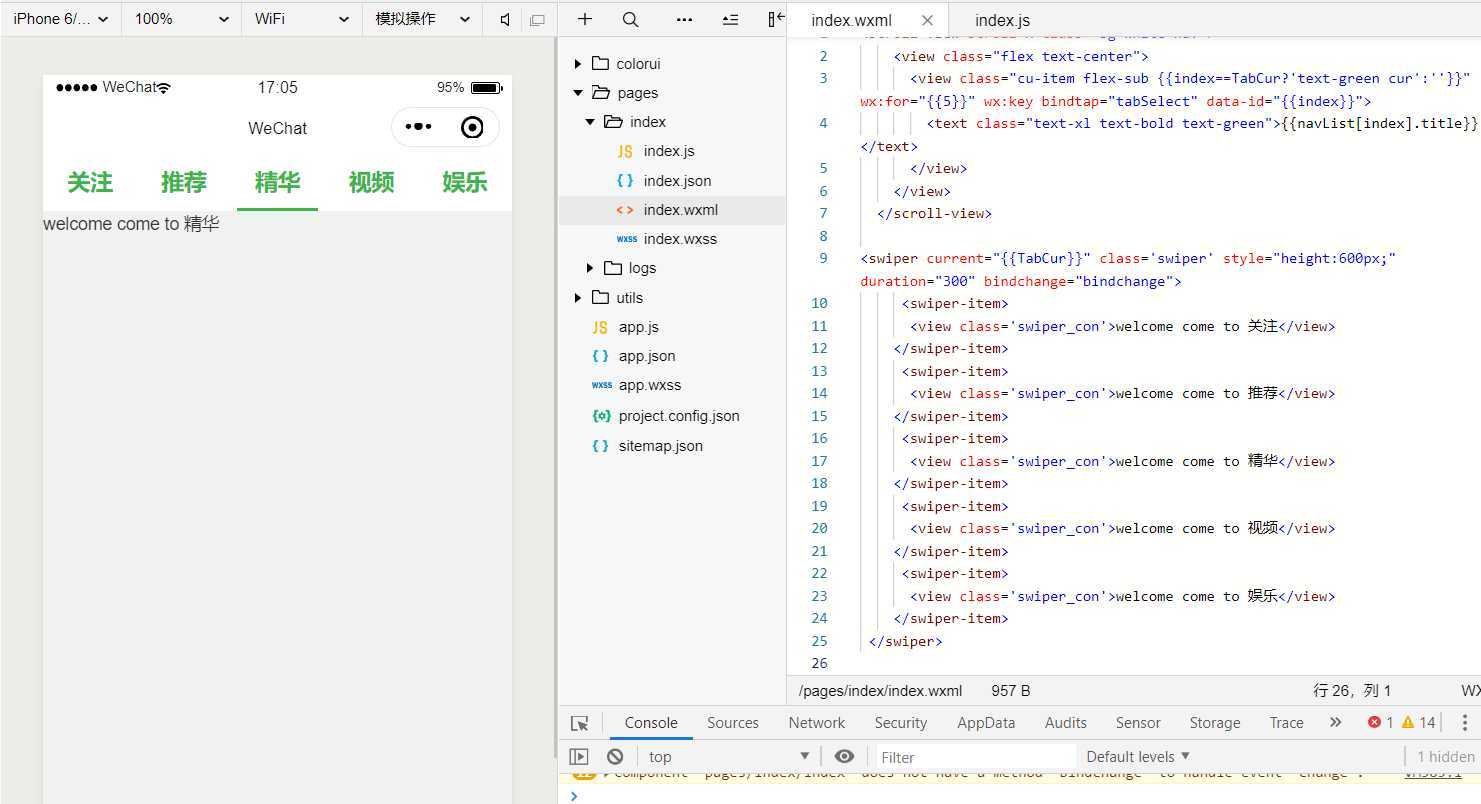The width and height of the screenshot is (1481, 804).
Task: Tap the 推荐 tab in simulator
Action: click(x=184, y=182)
